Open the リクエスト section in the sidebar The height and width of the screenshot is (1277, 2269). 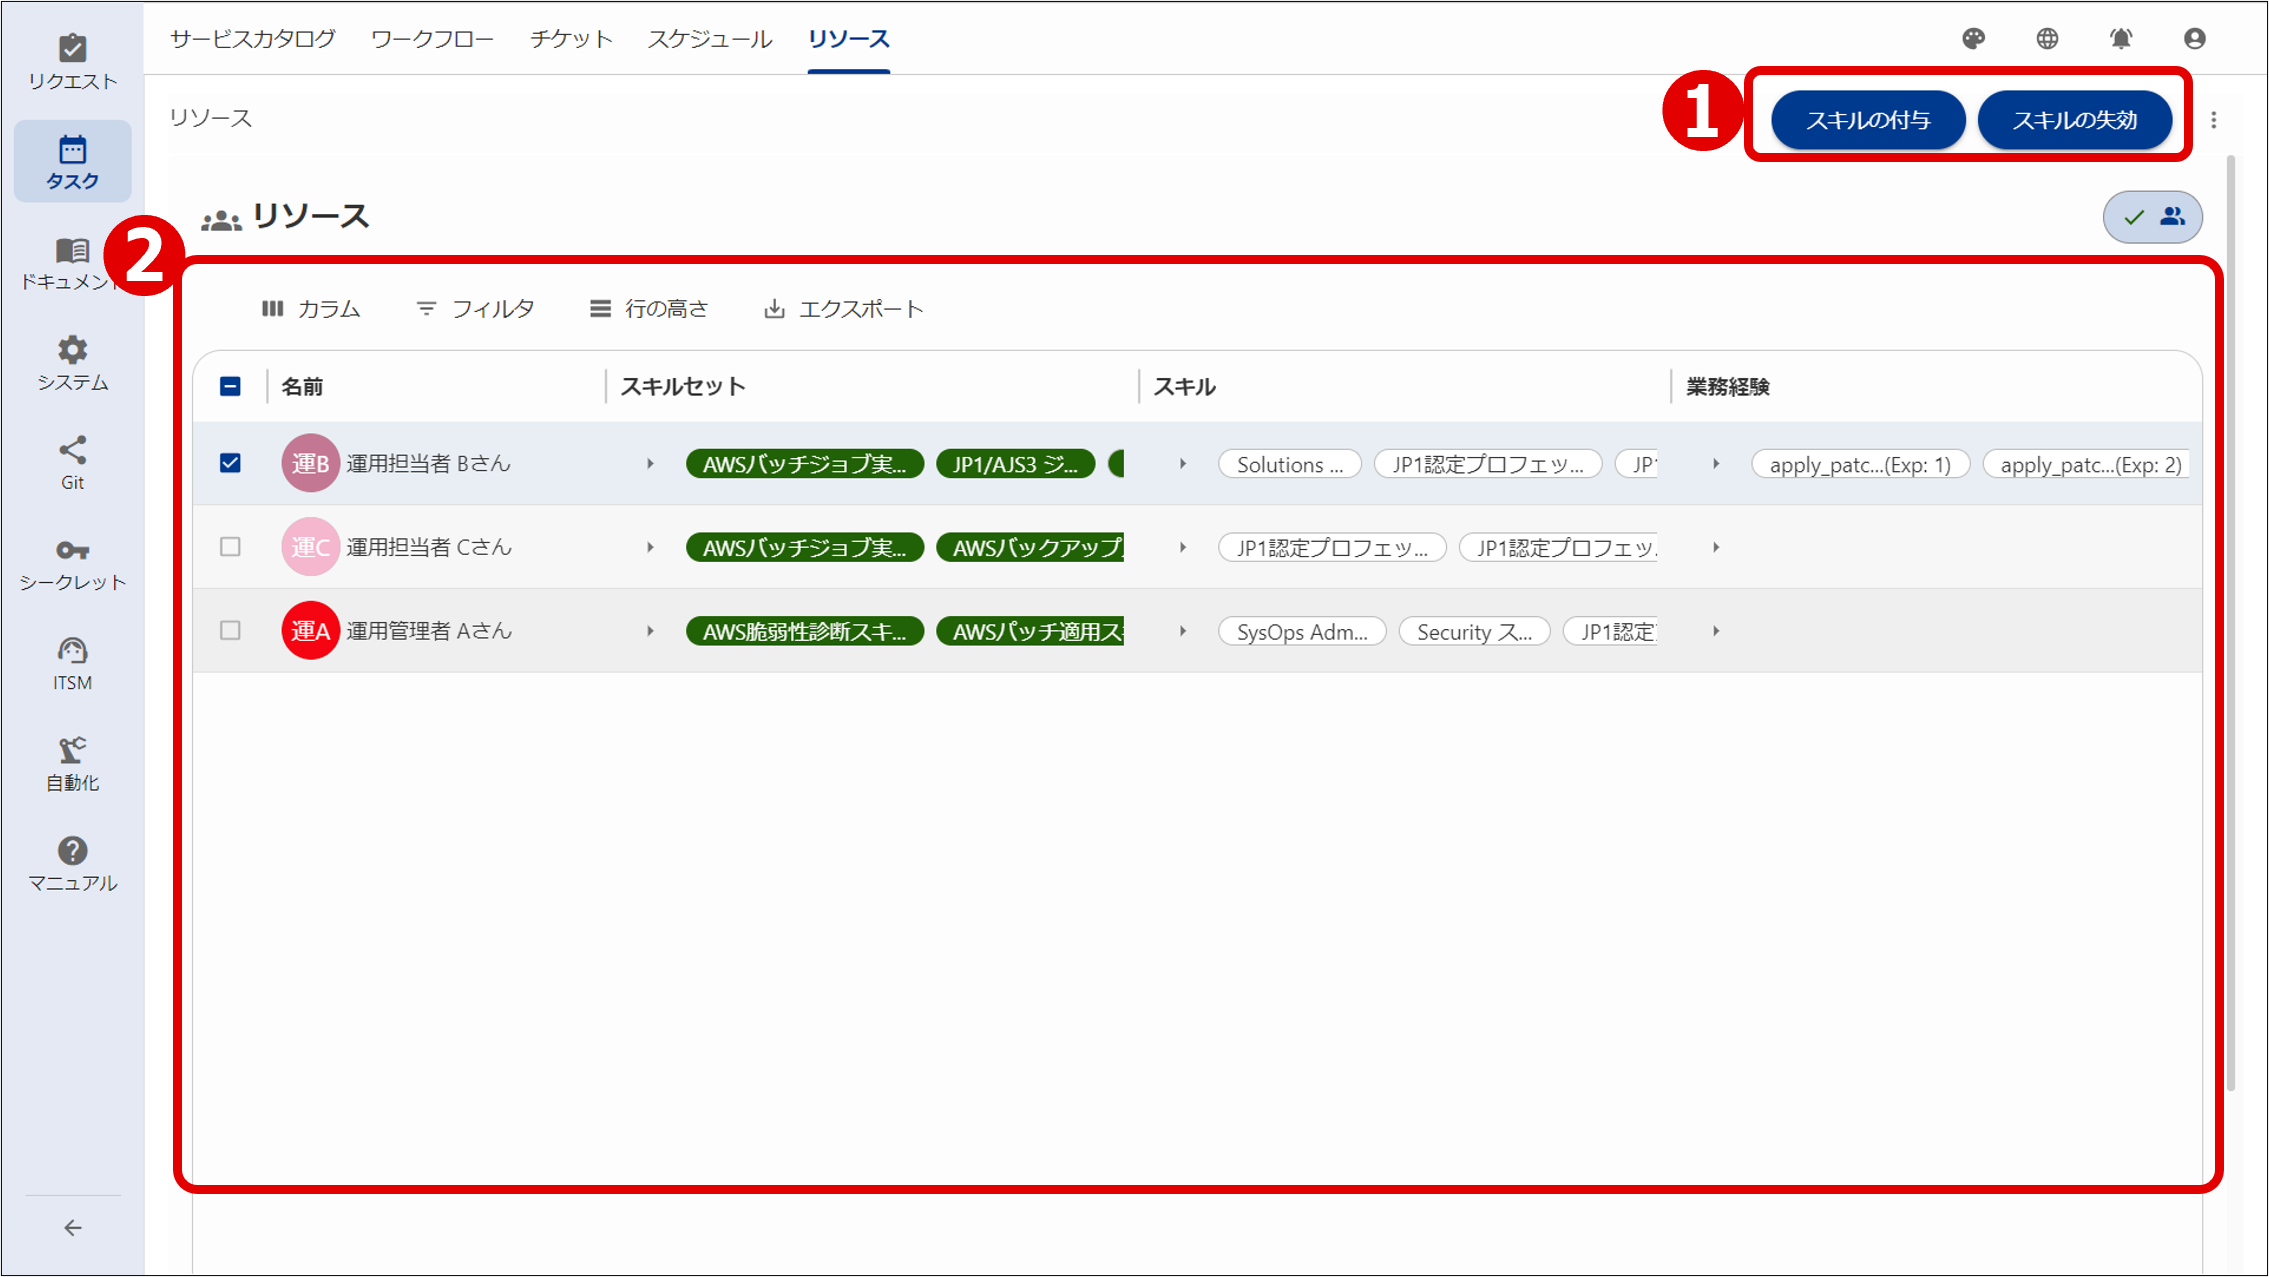(x=72, y=60)
